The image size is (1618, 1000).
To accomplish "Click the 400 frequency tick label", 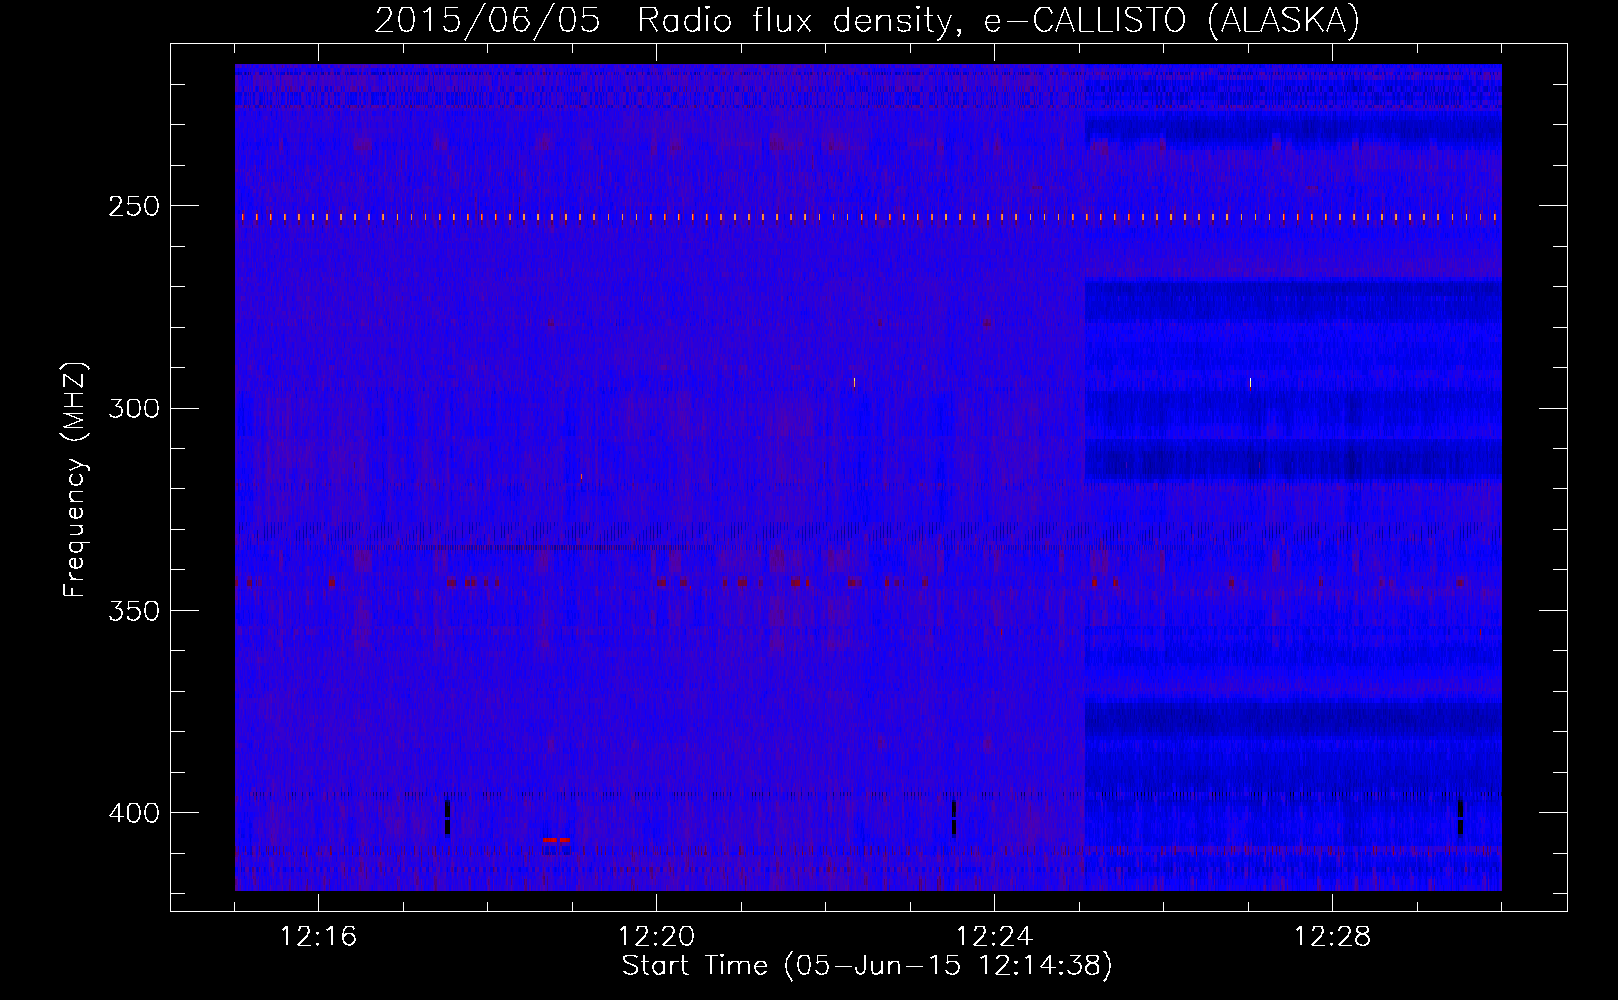I will click(134, 813).
